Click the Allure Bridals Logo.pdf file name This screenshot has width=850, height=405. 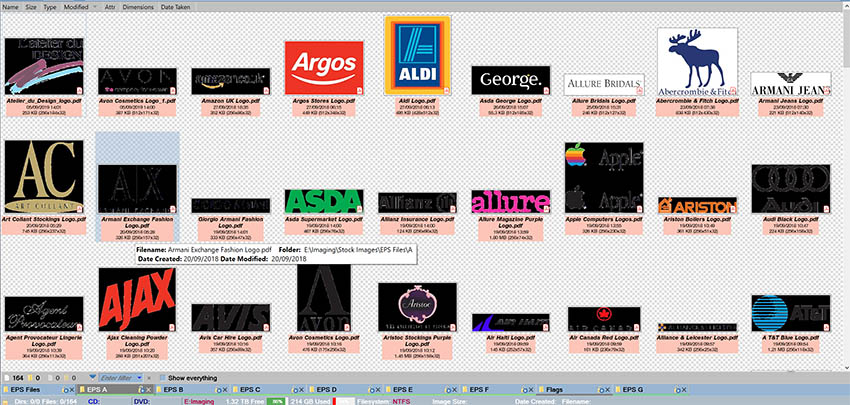click(x=603, y=101)
